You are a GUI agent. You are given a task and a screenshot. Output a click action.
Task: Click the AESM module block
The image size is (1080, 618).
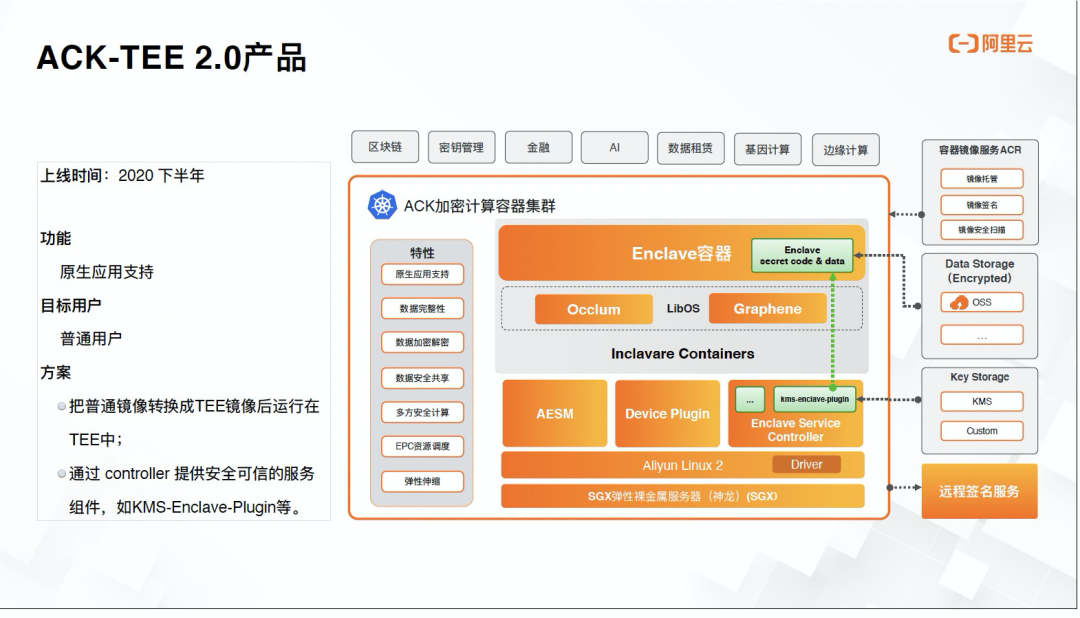(553, 413)
